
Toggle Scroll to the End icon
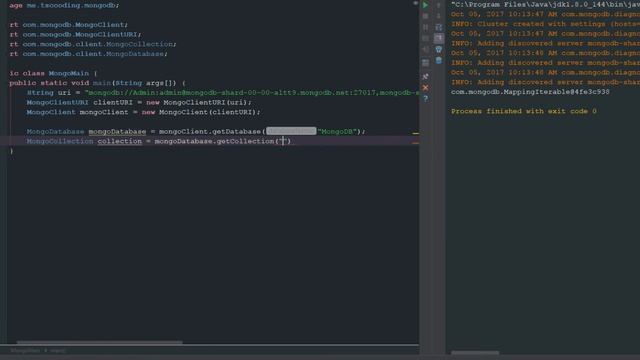(439, 38)
